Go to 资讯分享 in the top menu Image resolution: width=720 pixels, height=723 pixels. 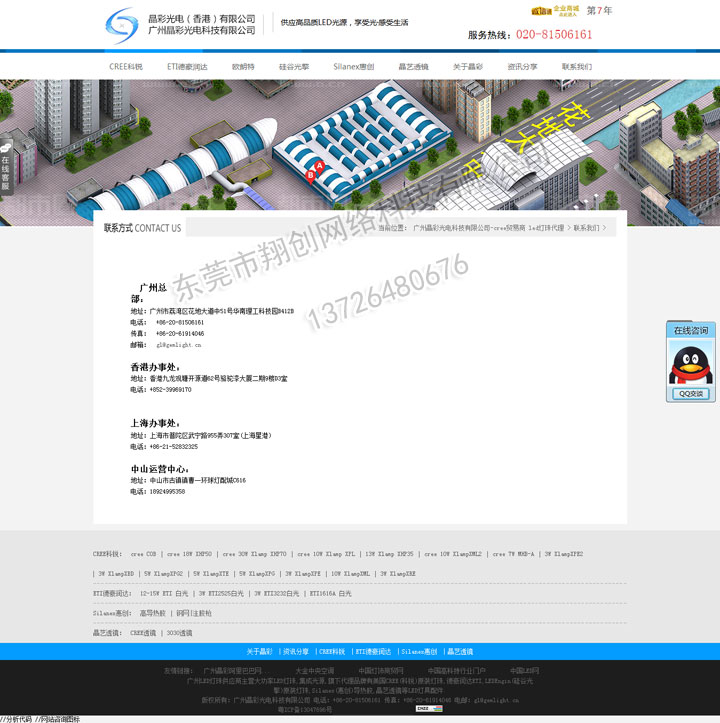pos(522,67)
